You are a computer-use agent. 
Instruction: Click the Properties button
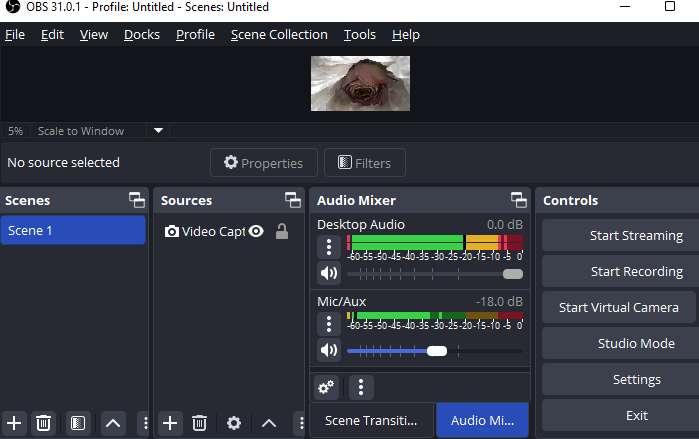(263, 163)
